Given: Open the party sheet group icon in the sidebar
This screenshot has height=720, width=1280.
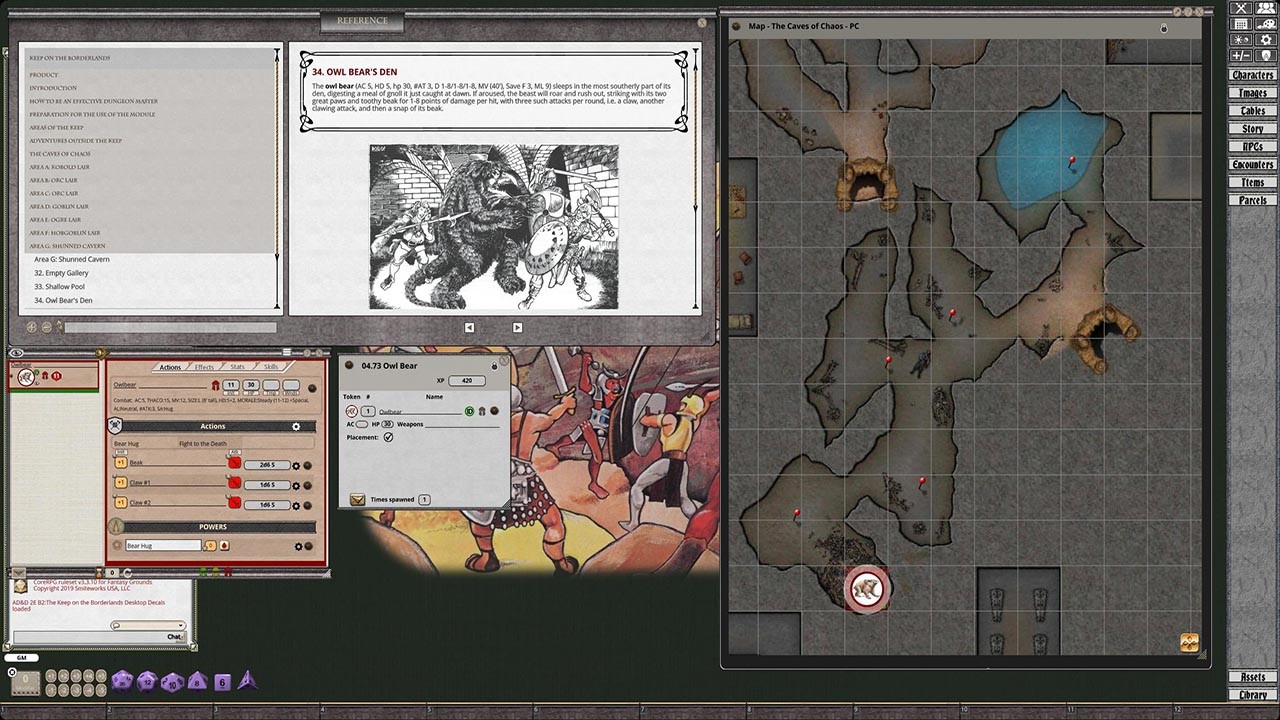Looking at the screenshot, I should coord(1266,9).
